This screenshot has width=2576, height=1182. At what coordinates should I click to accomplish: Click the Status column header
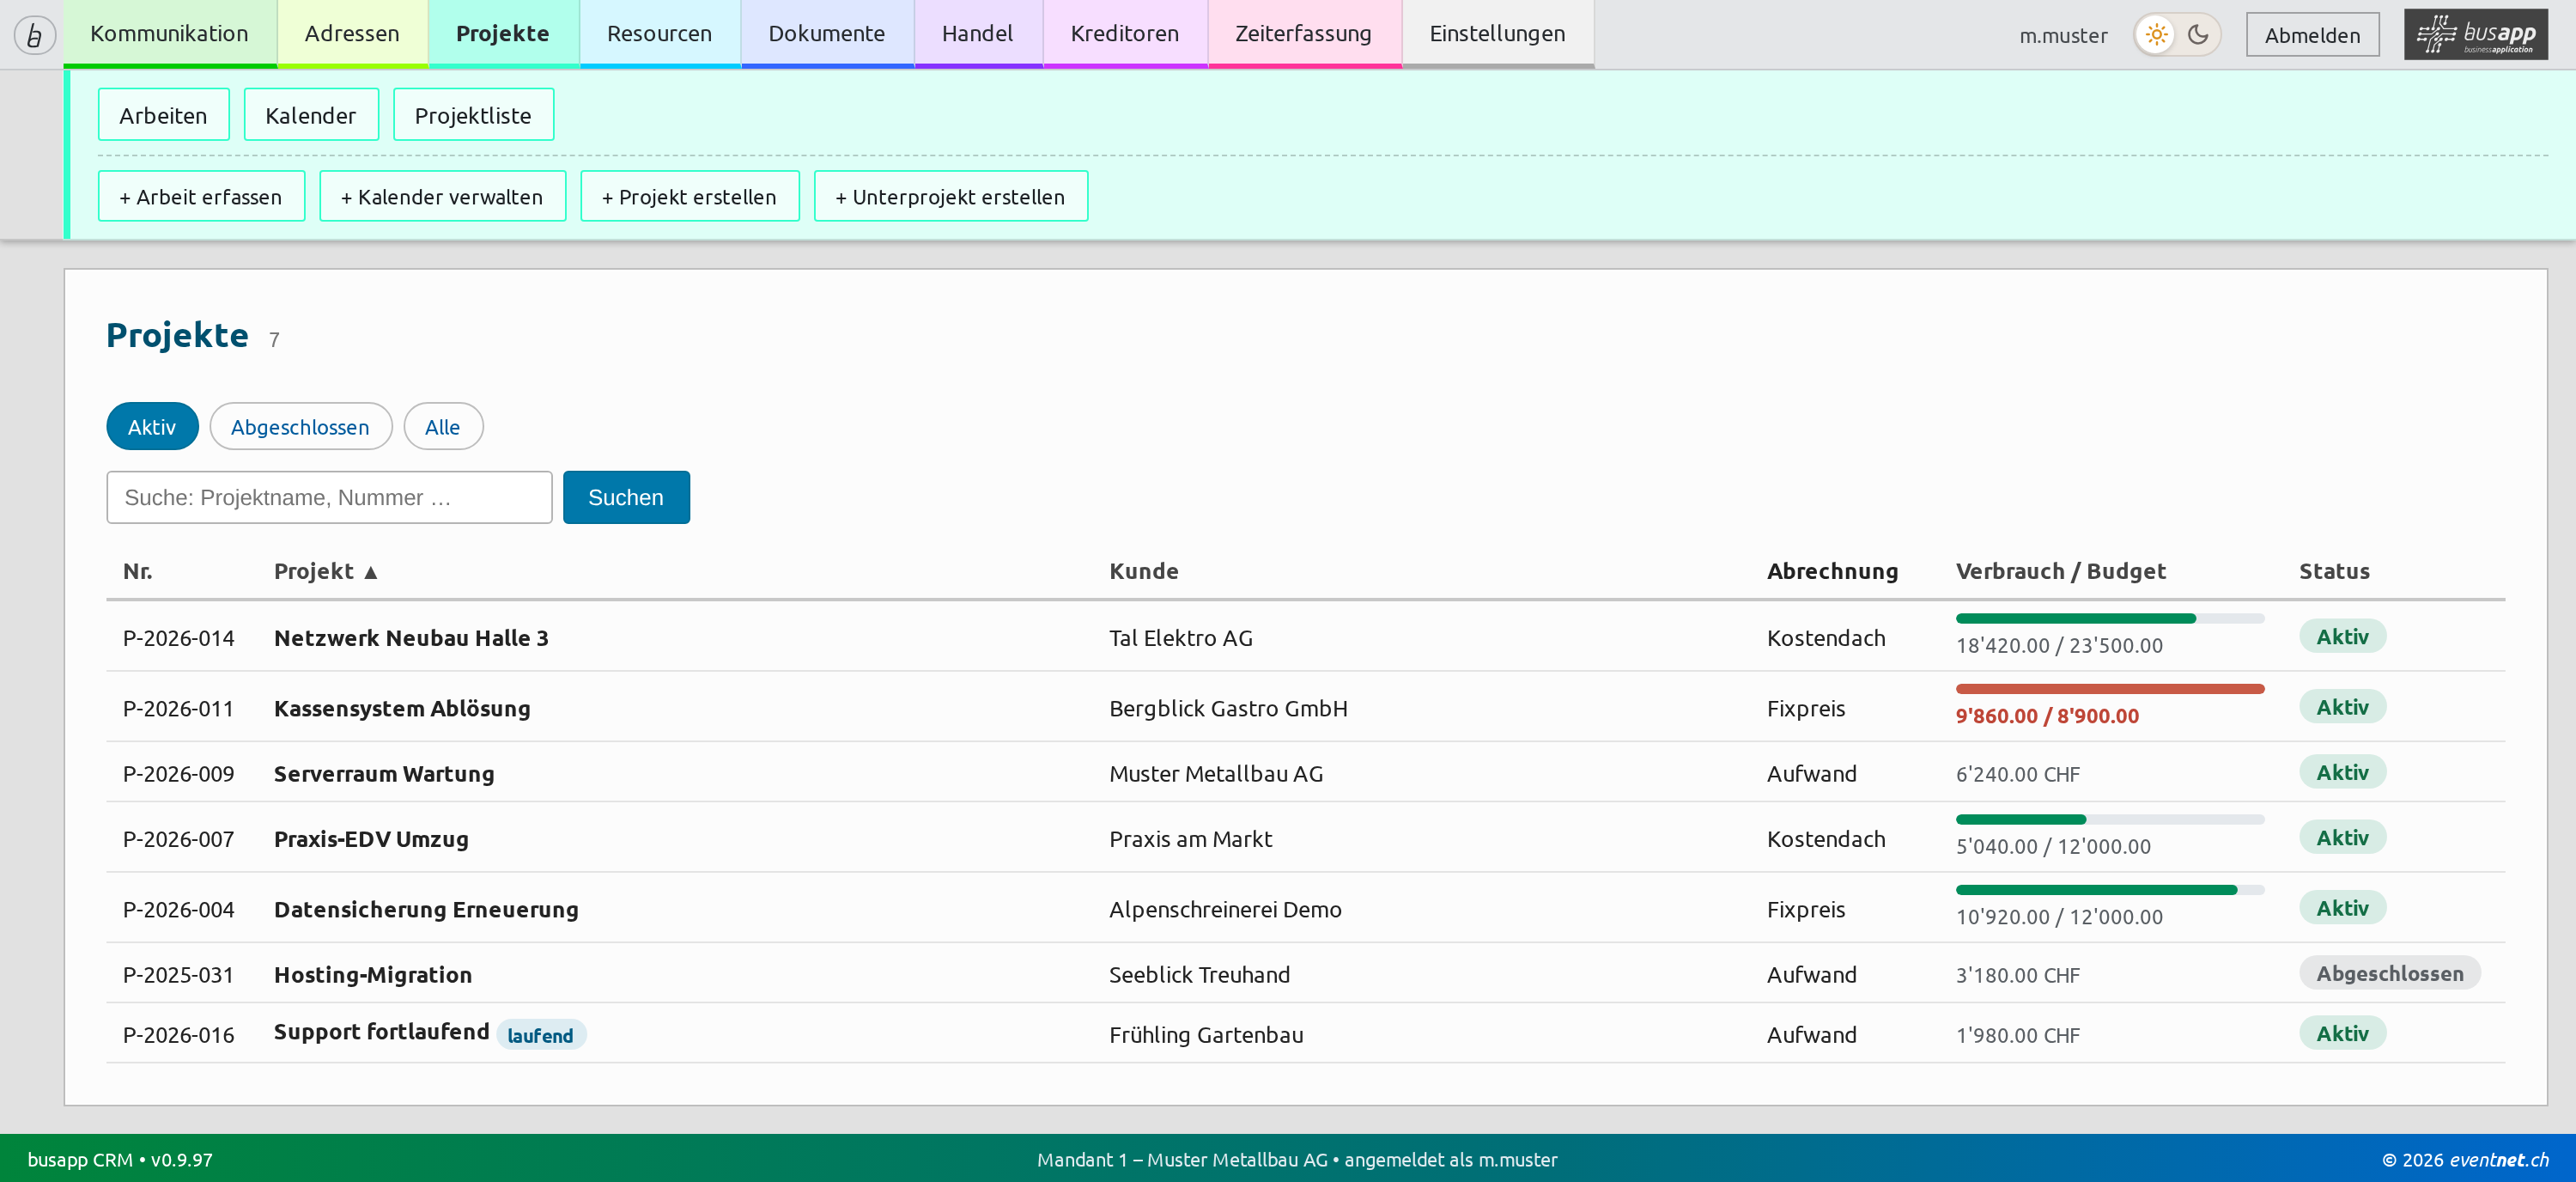(2334, 571)
